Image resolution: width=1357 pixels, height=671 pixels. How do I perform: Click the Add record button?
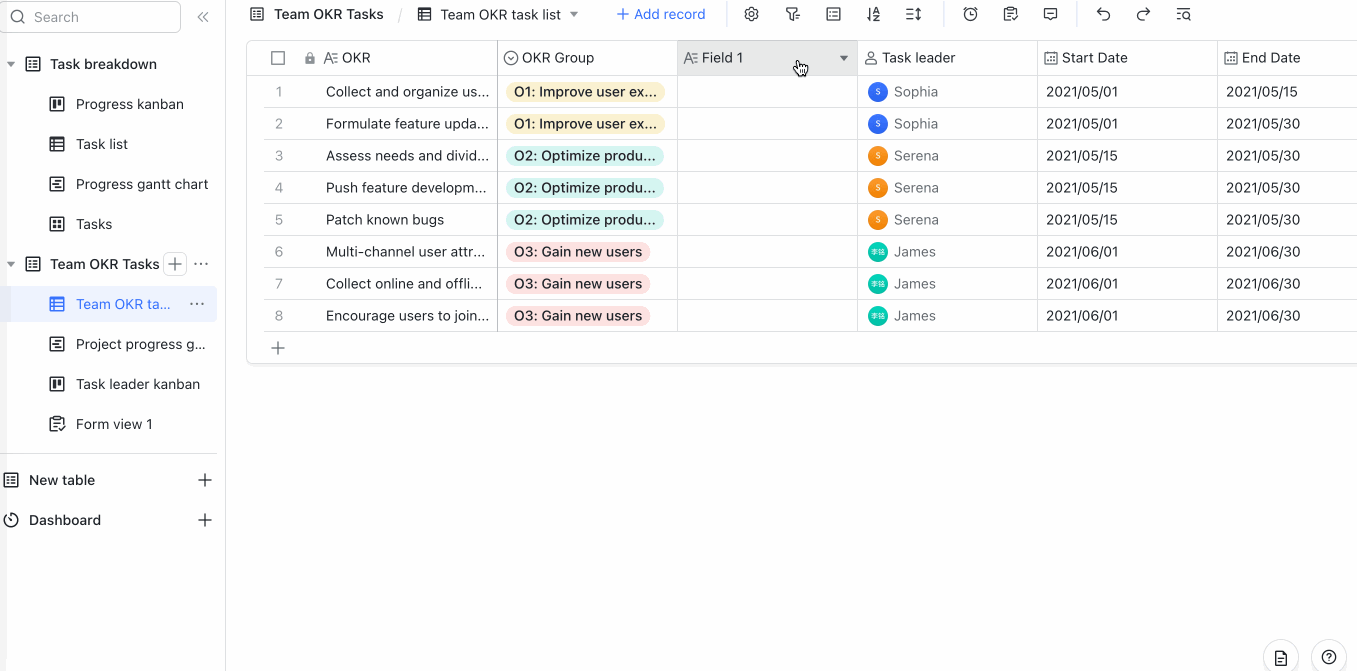[x=660, y=14]
